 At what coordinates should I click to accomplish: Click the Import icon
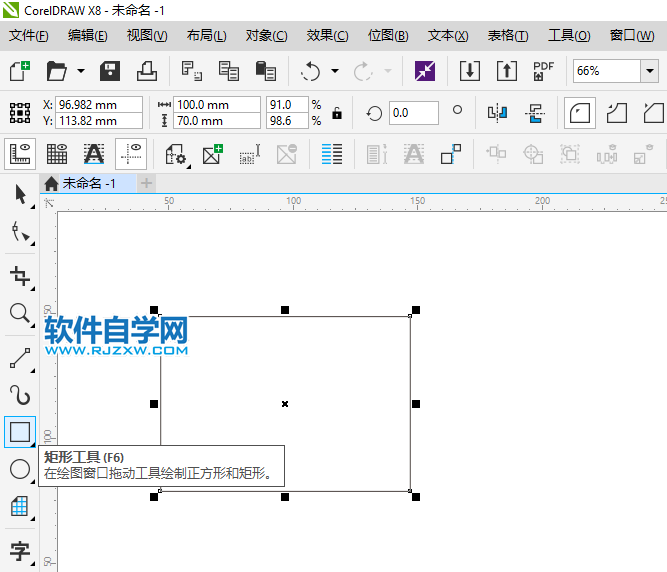470,71
